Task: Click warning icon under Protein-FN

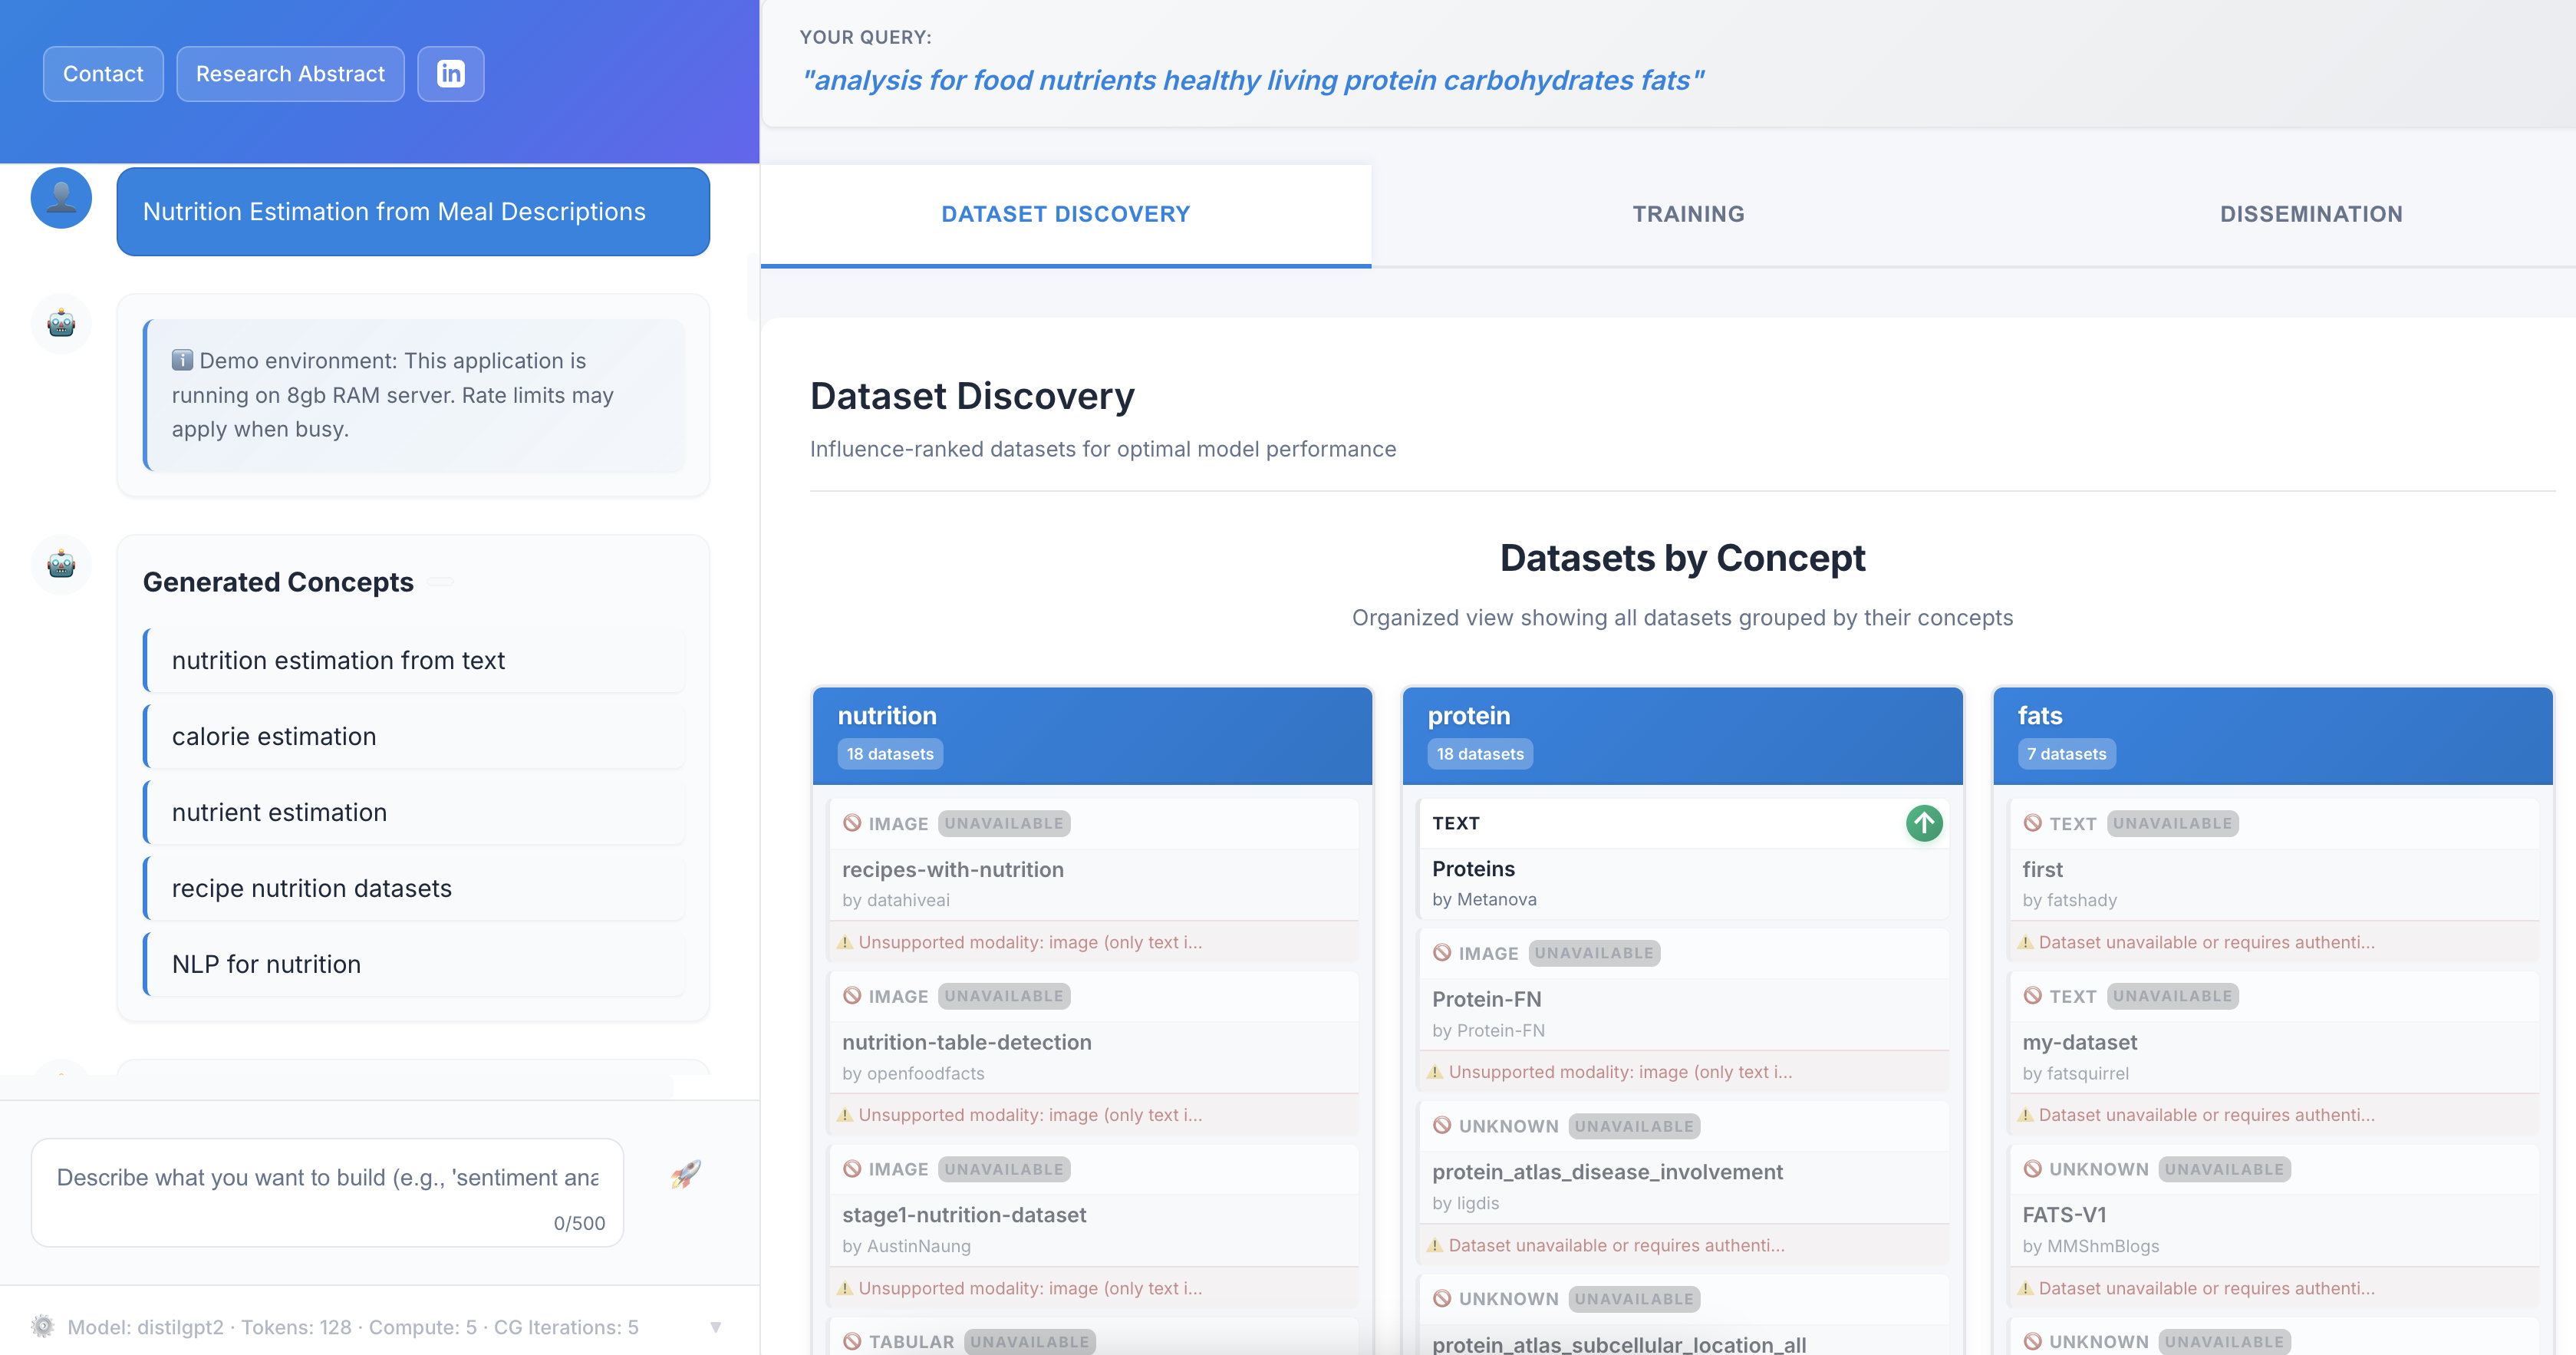Action: click(x=1435, y=1072)
